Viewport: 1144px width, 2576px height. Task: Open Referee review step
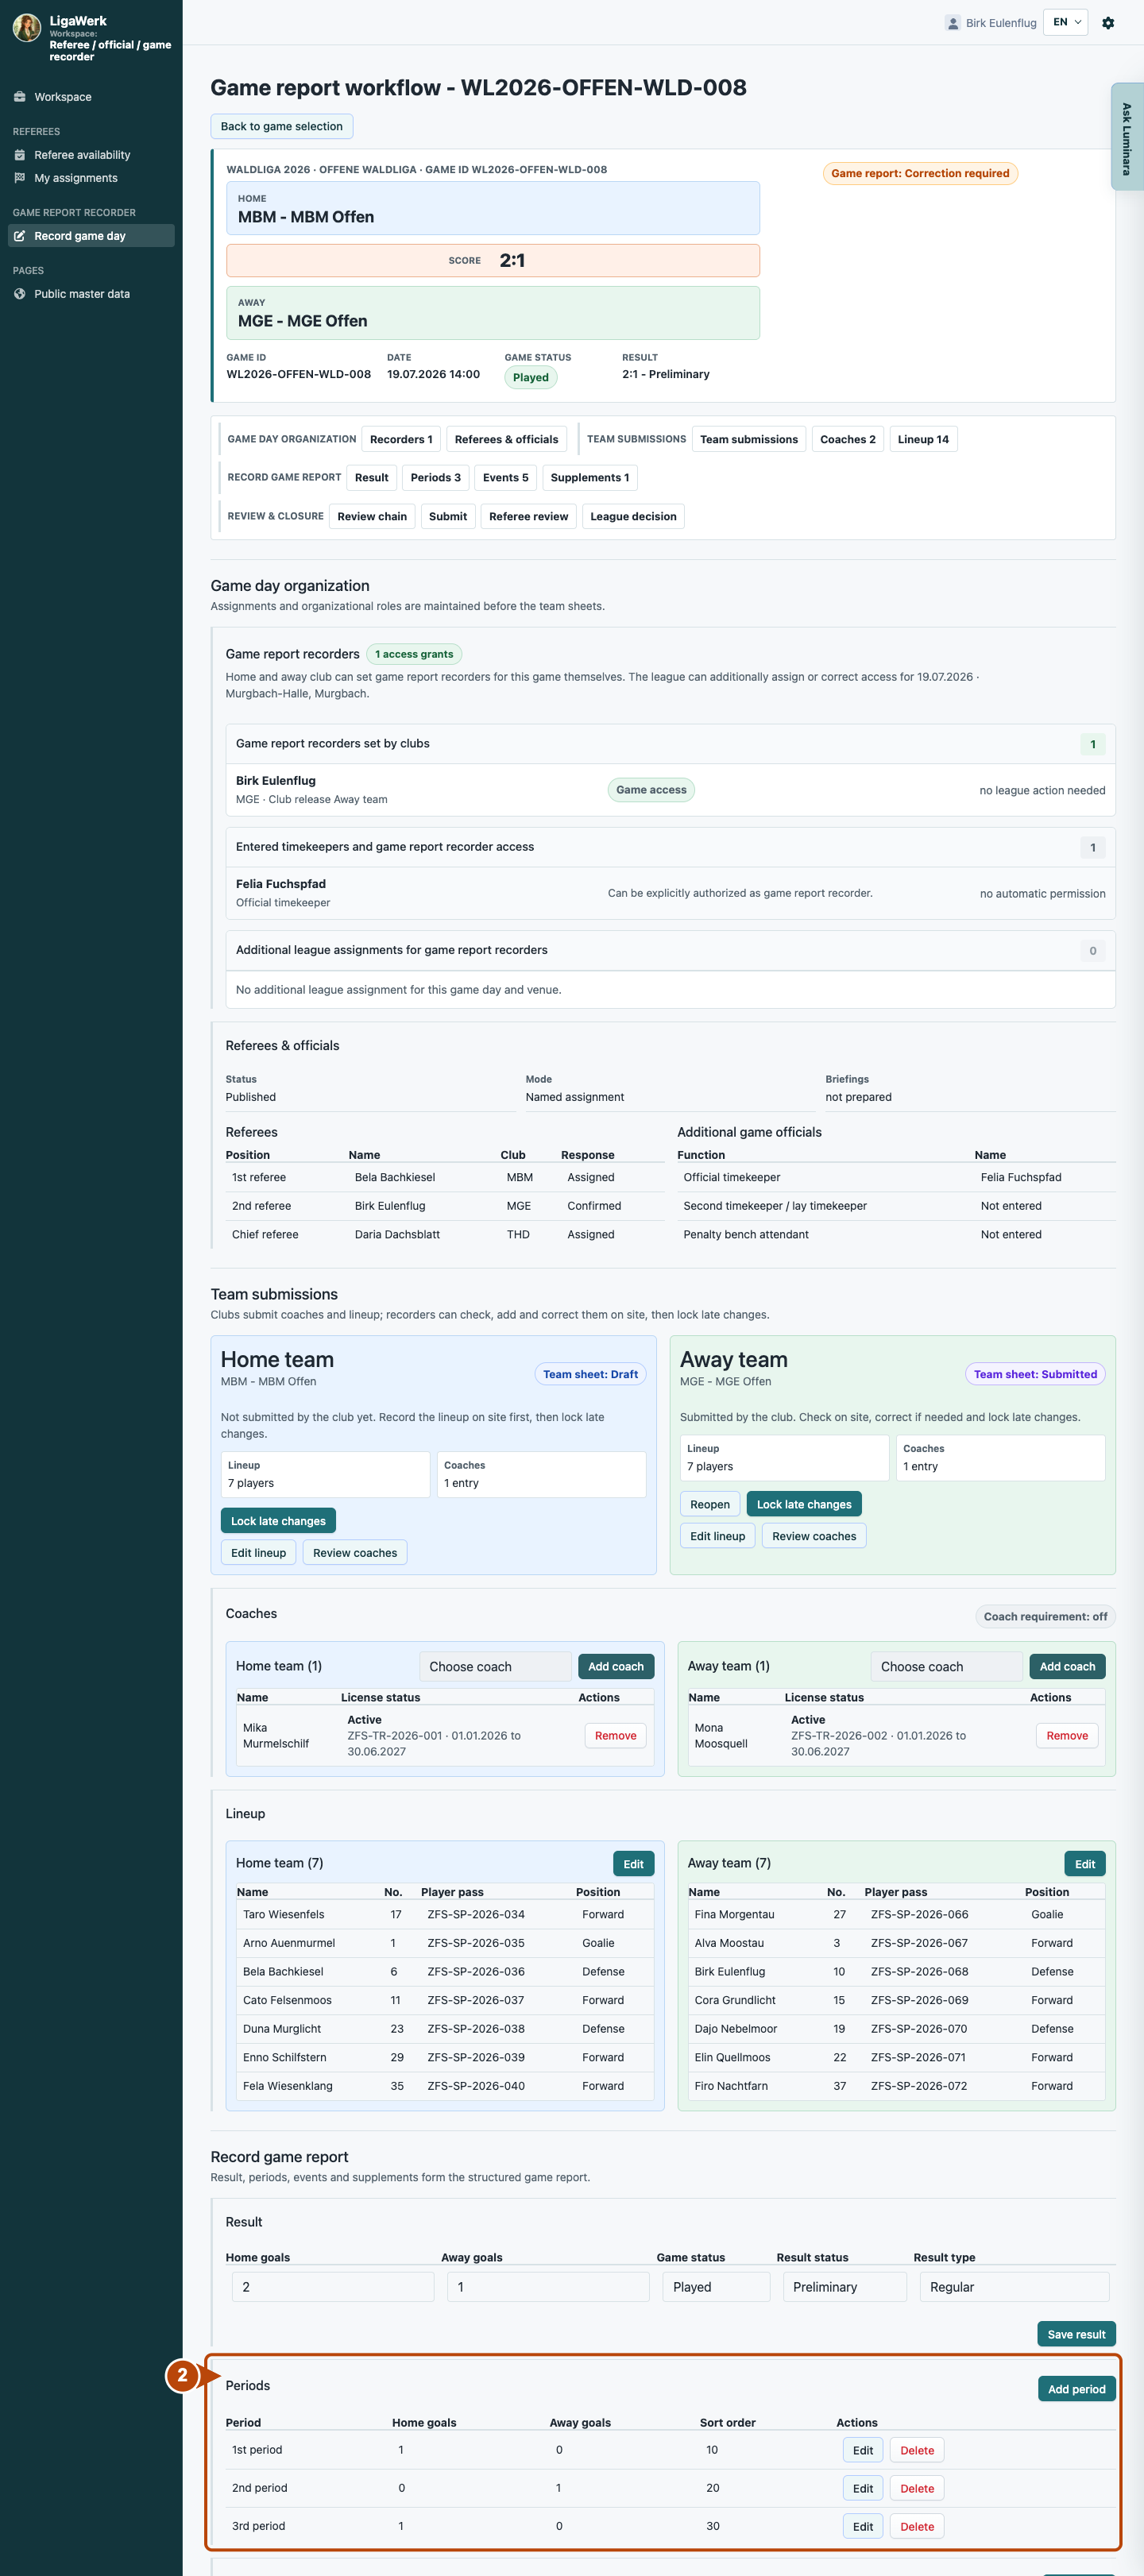point(528,516)
